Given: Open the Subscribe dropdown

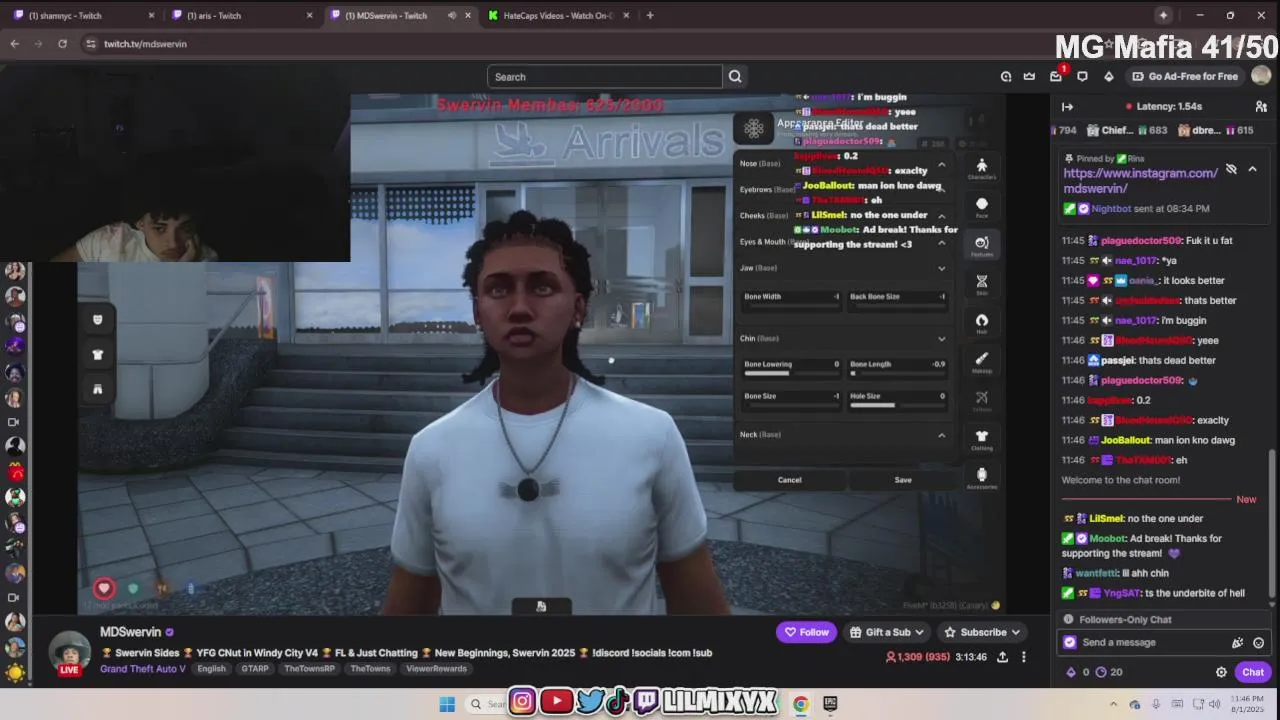Looking at the screenshot, I should click(983, 632).
